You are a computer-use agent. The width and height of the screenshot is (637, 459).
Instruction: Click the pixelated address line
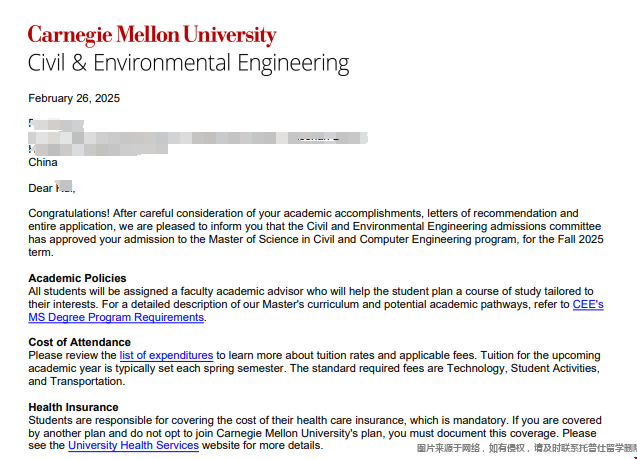coord(198,138)
